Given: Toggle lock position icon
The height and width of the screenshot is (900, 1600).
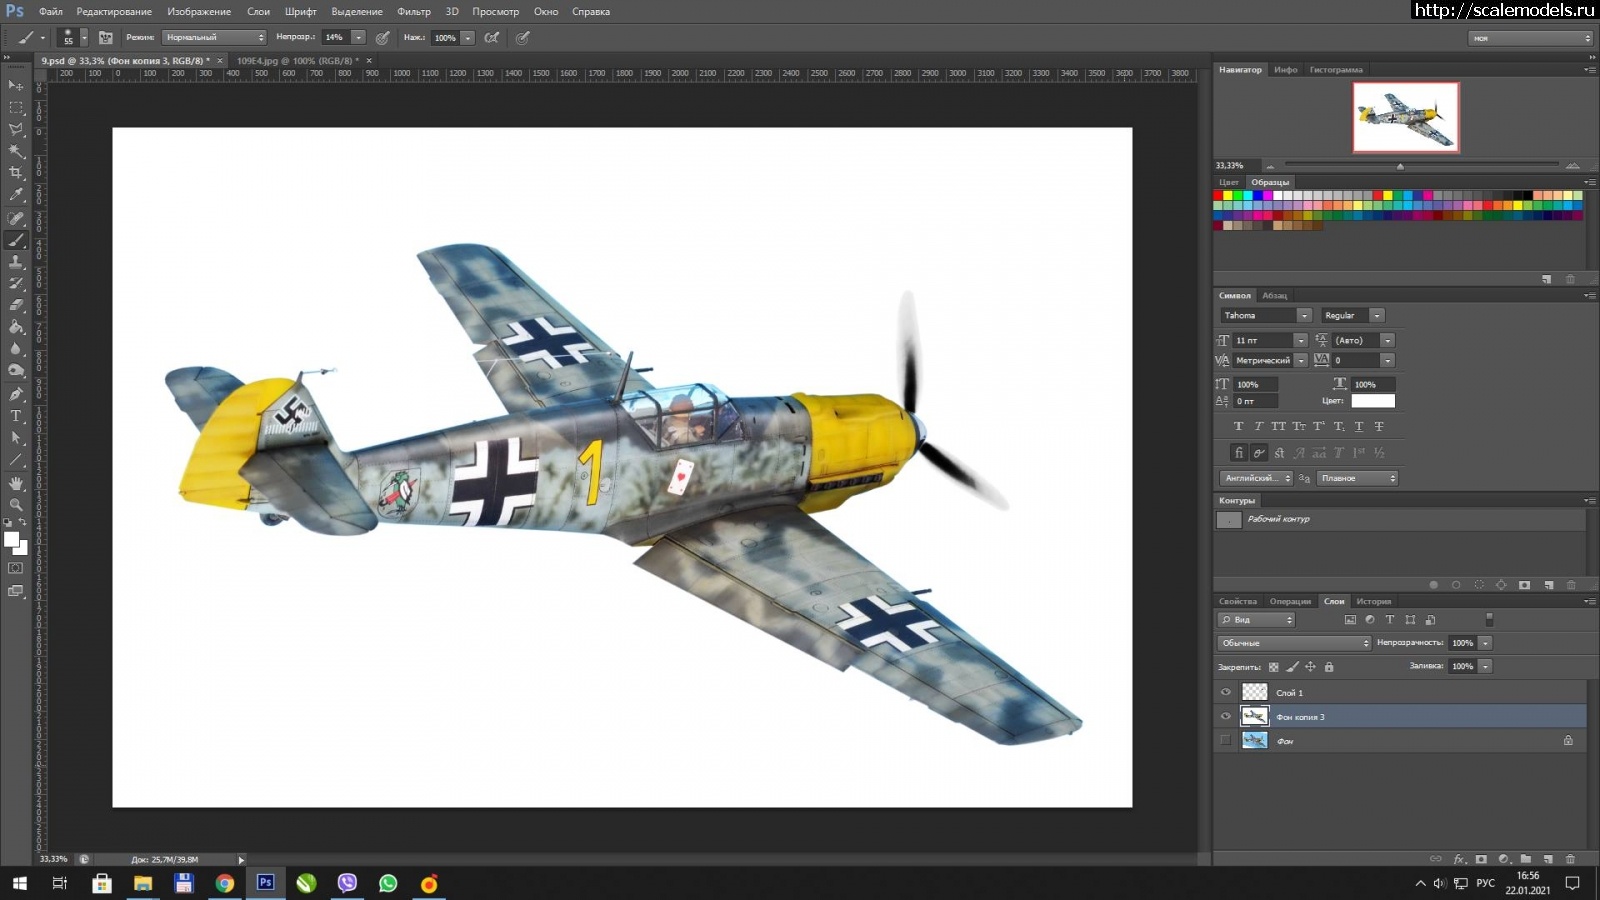Looking at the screenshot, I should point(1310,667).
